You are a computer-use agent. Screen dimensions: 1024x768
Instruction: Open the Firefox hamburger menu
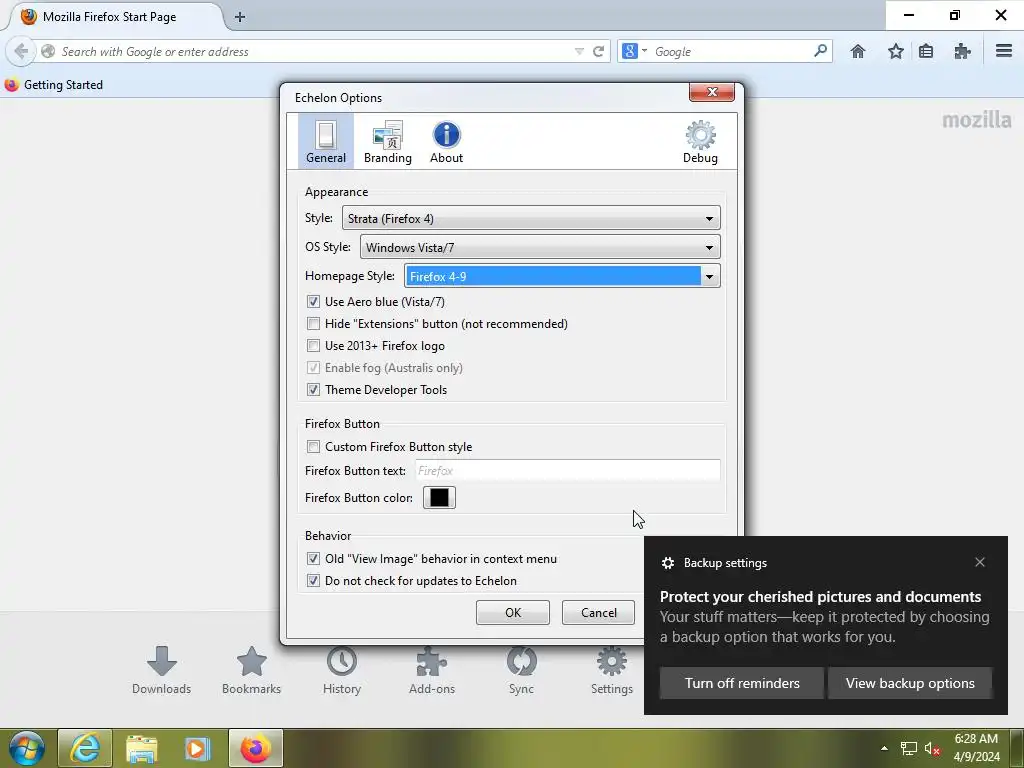pos(1004,51)
